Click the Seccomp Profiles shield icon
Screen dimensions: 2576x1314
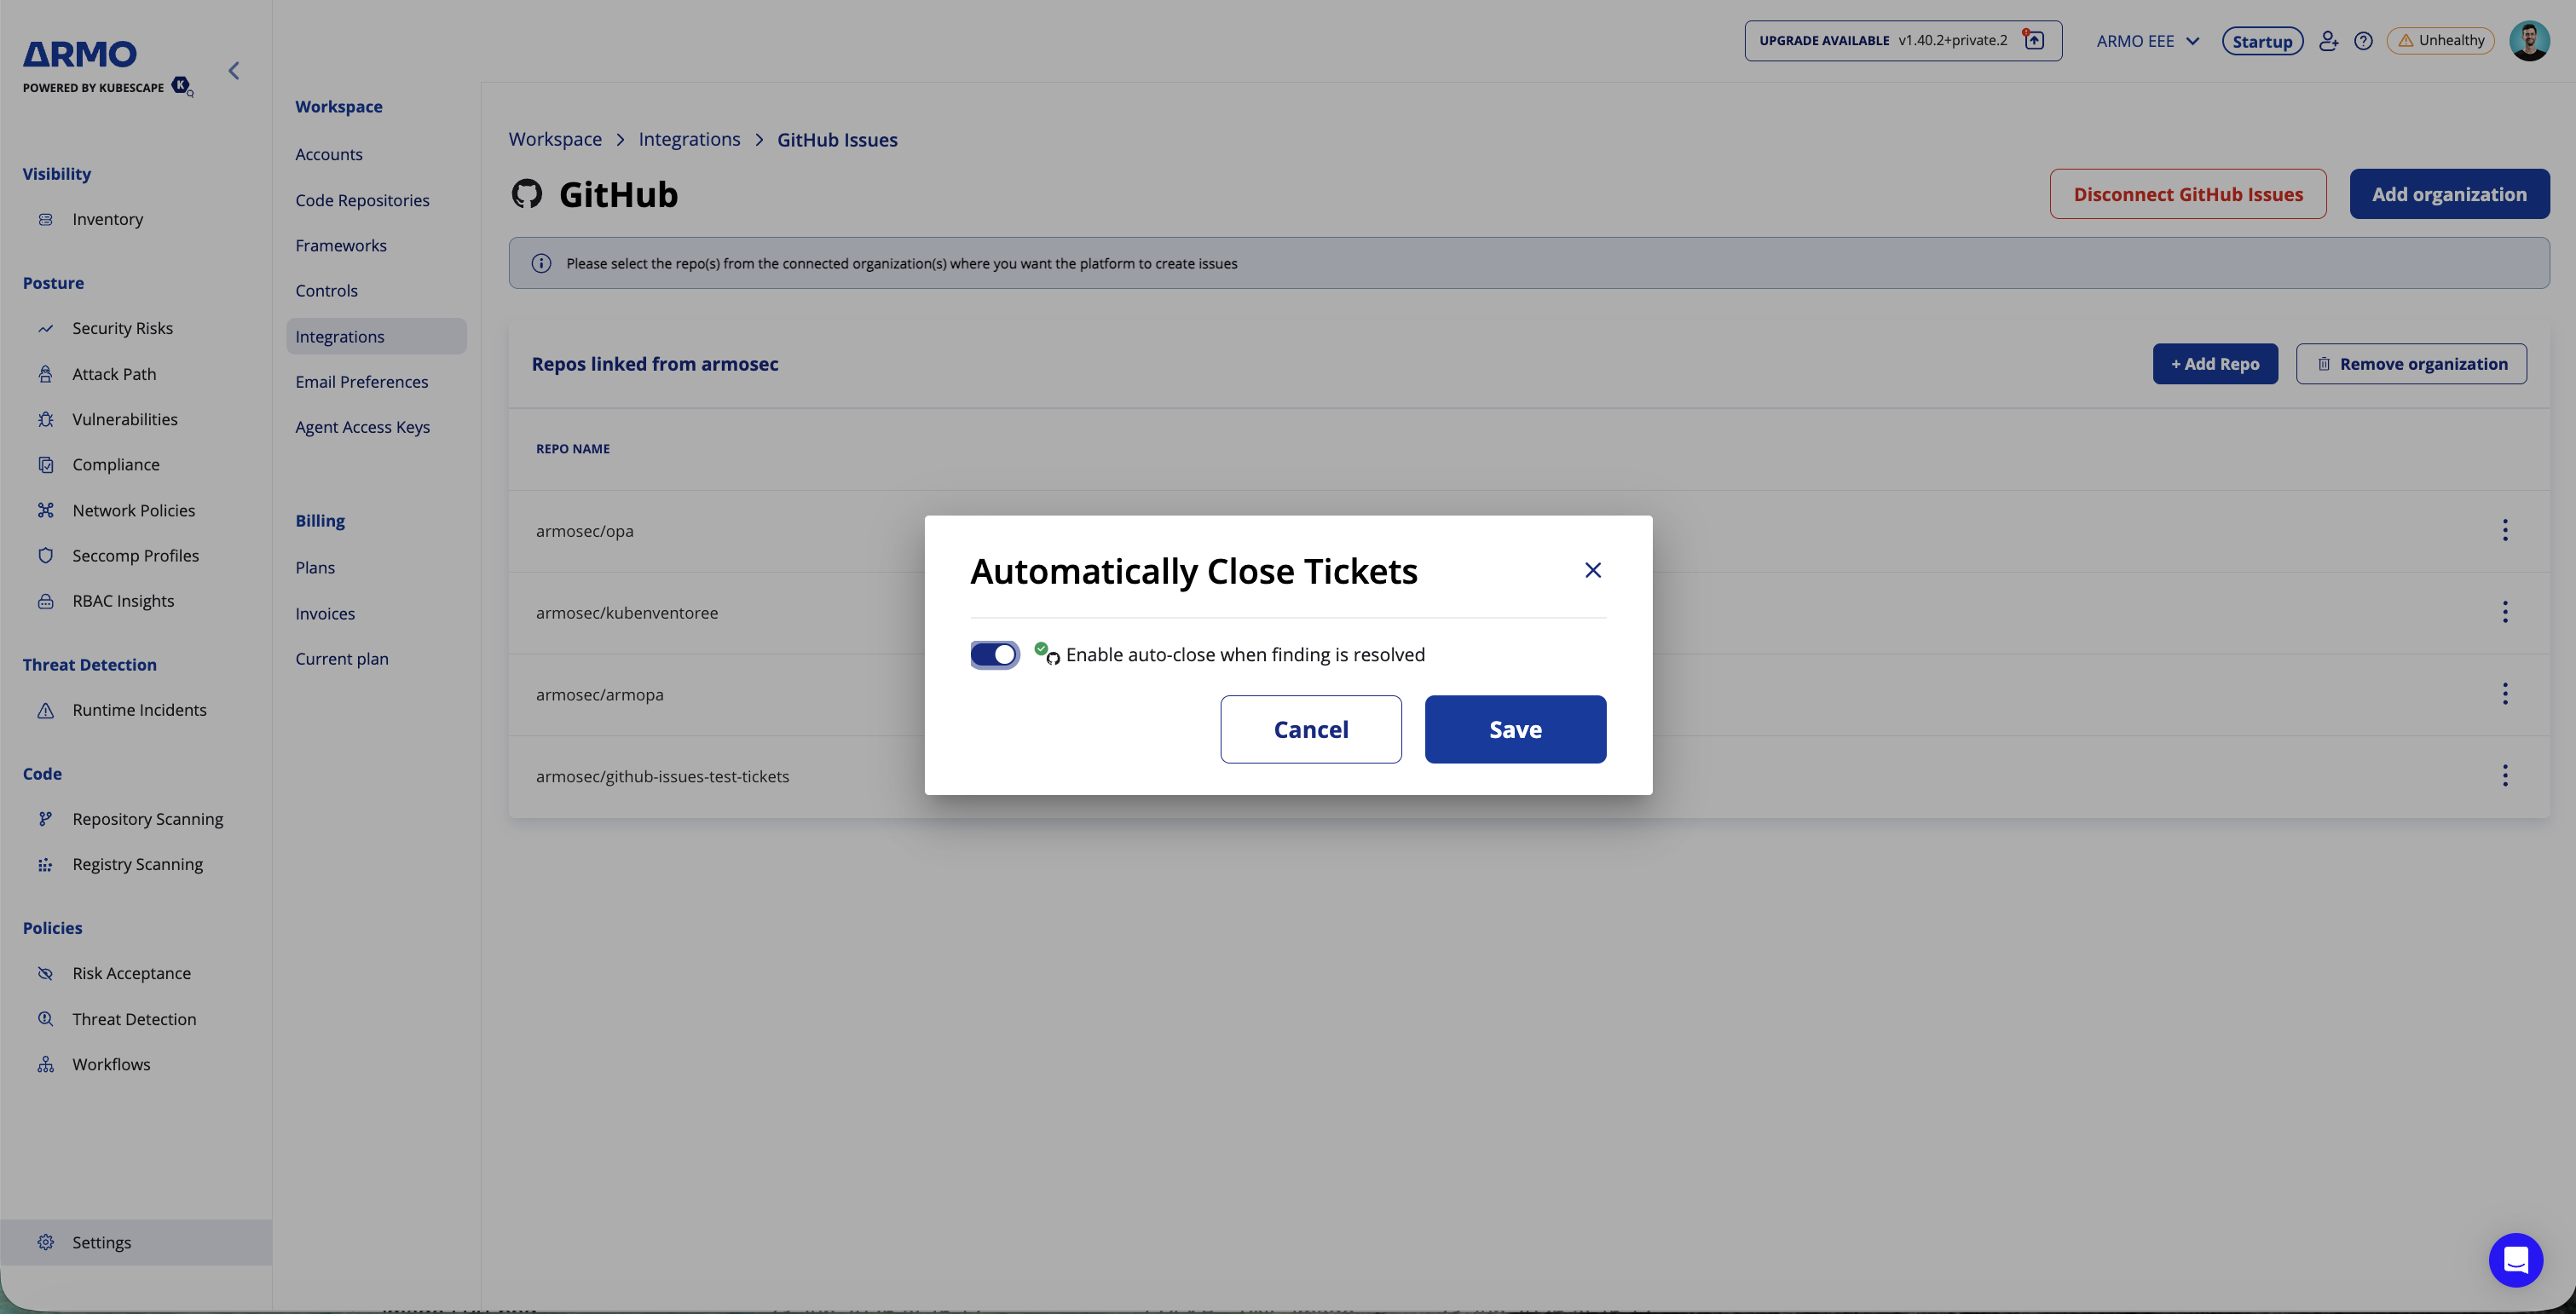45,555
